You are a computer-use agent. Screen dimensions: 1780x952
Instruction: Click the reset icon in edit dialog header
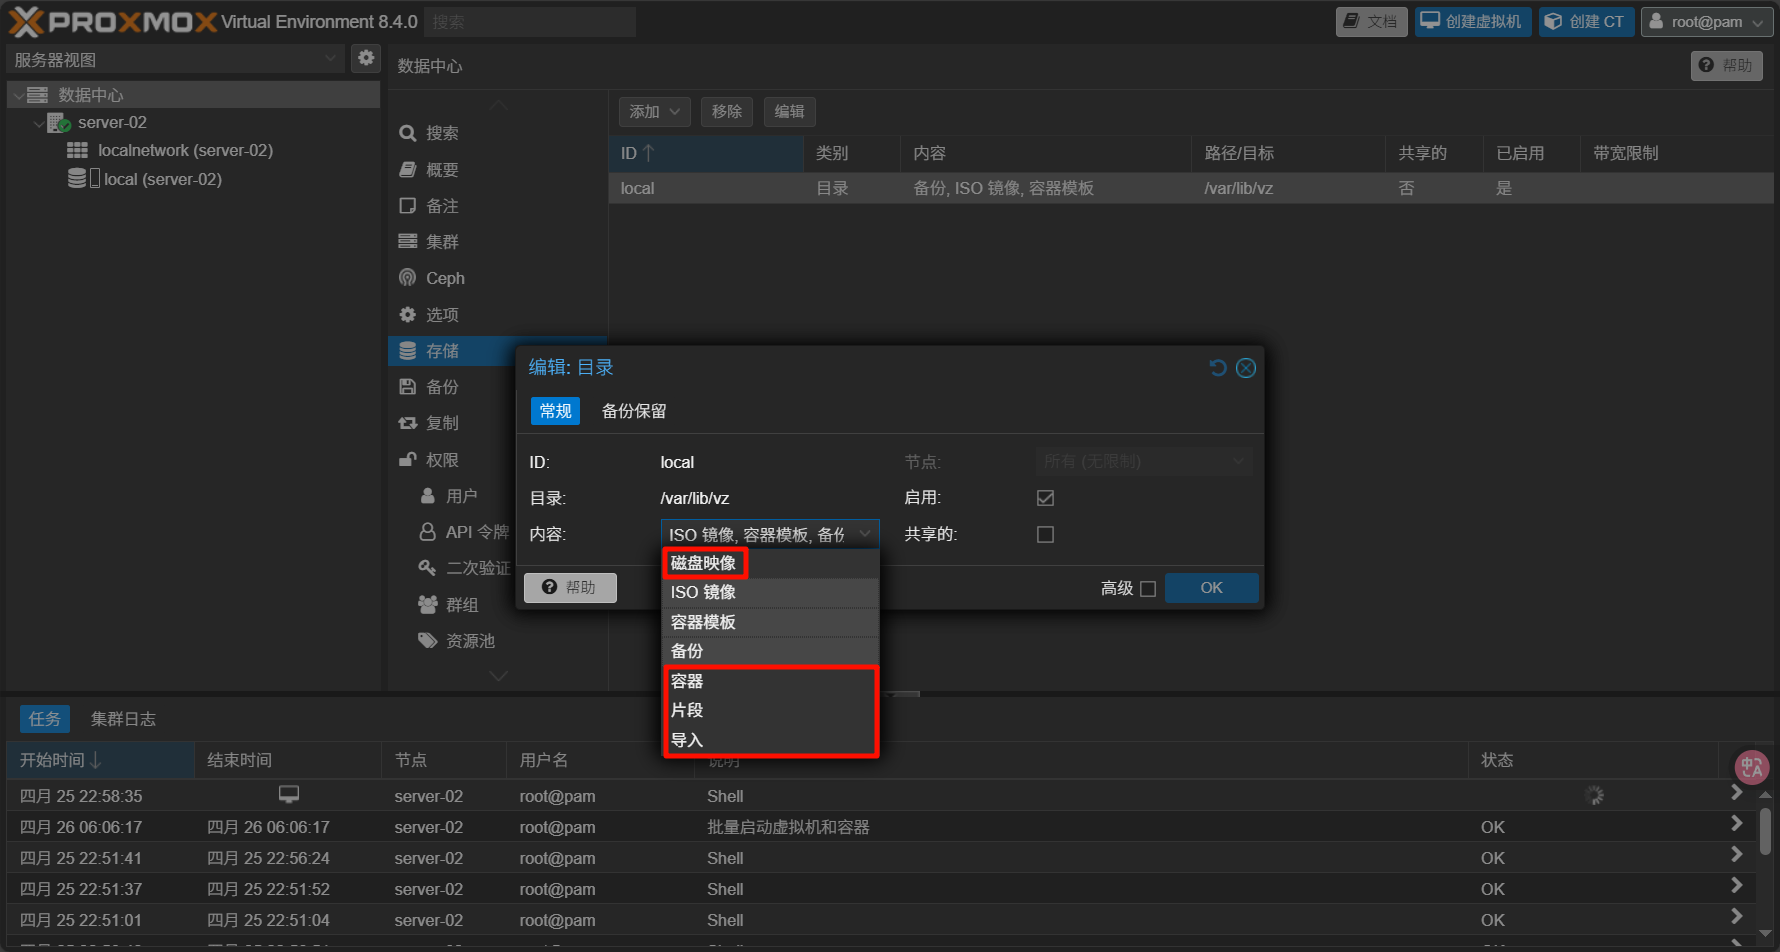coord(1217,368)
